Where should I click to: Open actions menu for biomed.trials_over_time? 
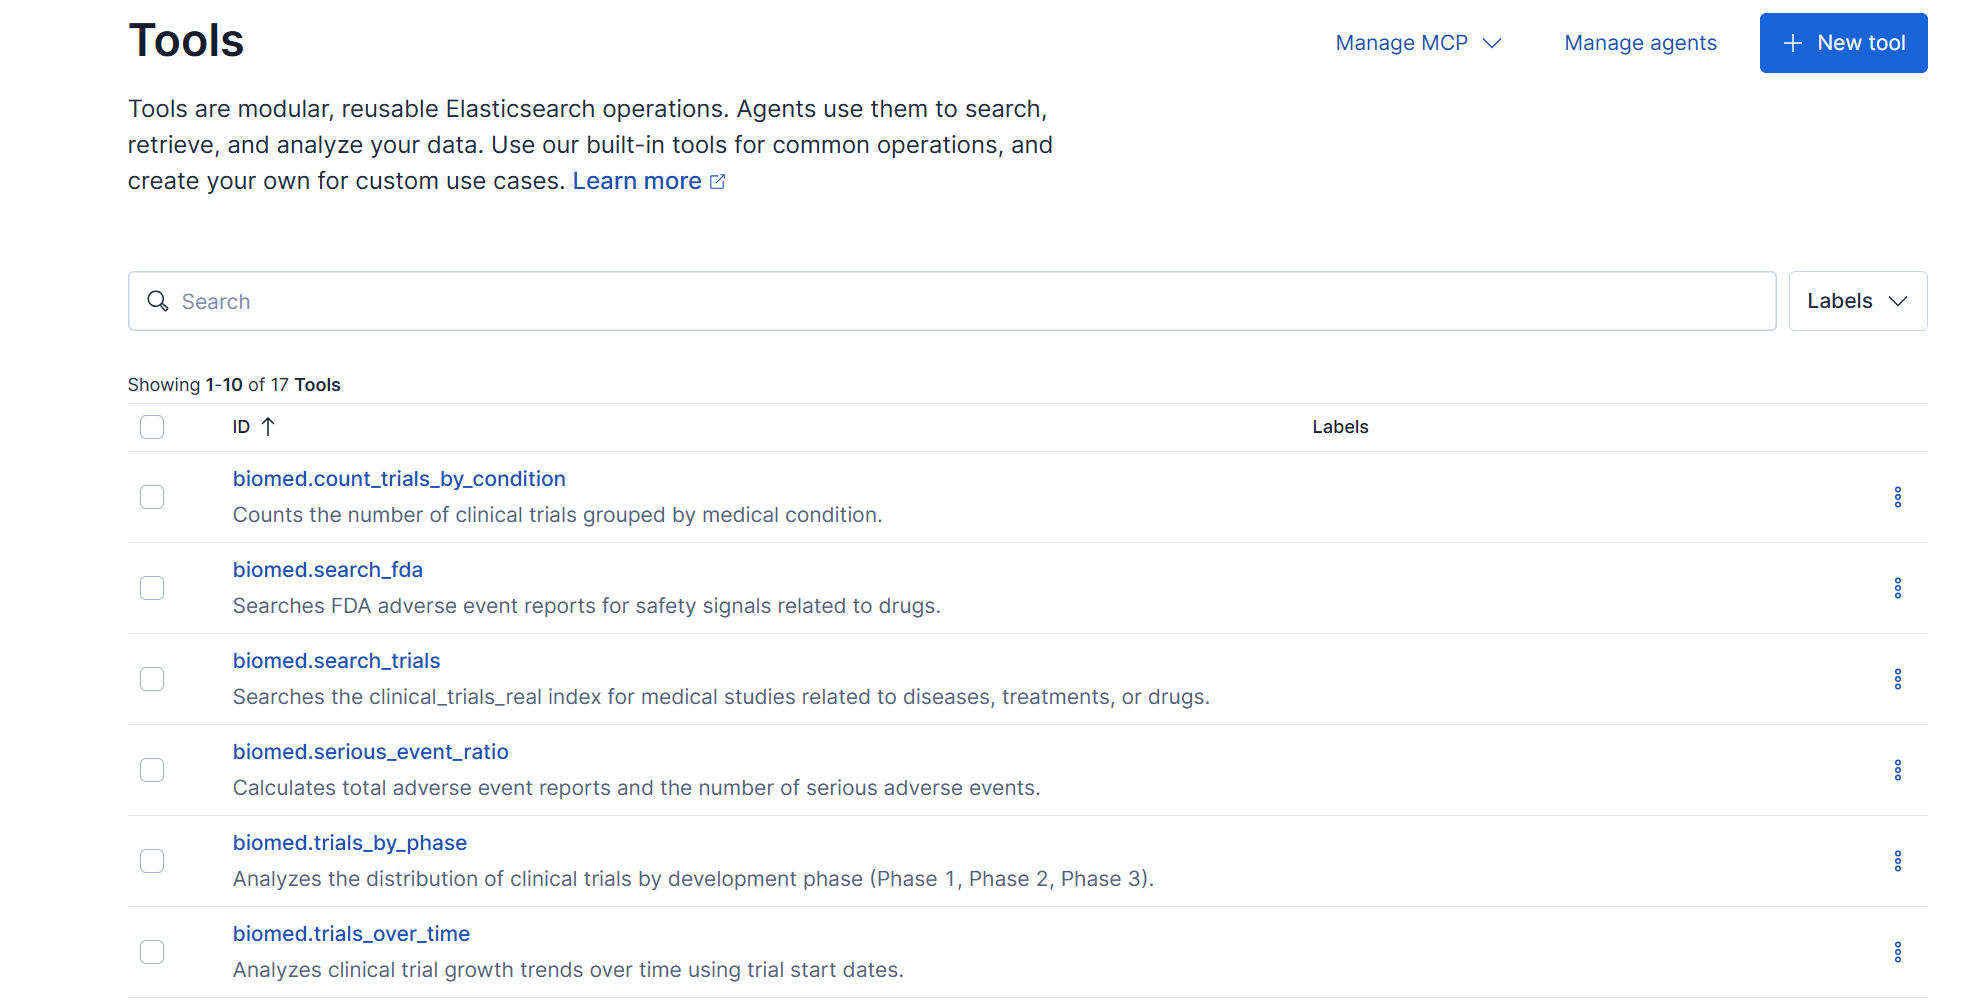coord(1897,952)
